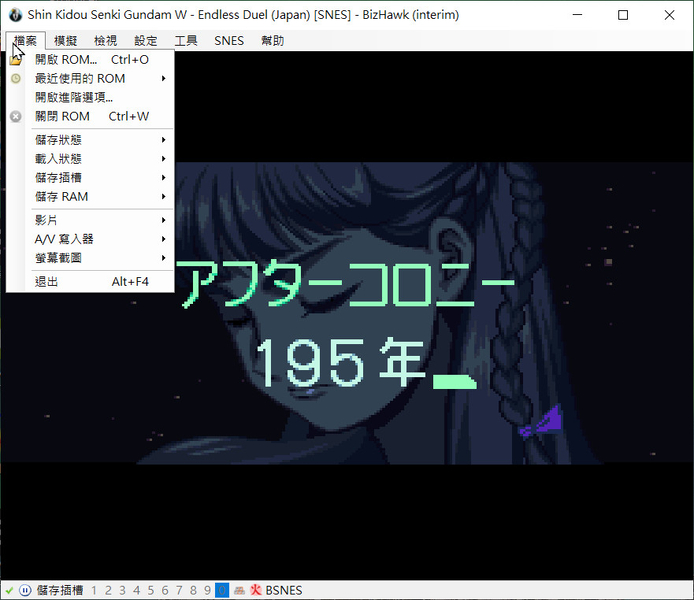Select save slot 6 in status bar

[x=165, y=590]
